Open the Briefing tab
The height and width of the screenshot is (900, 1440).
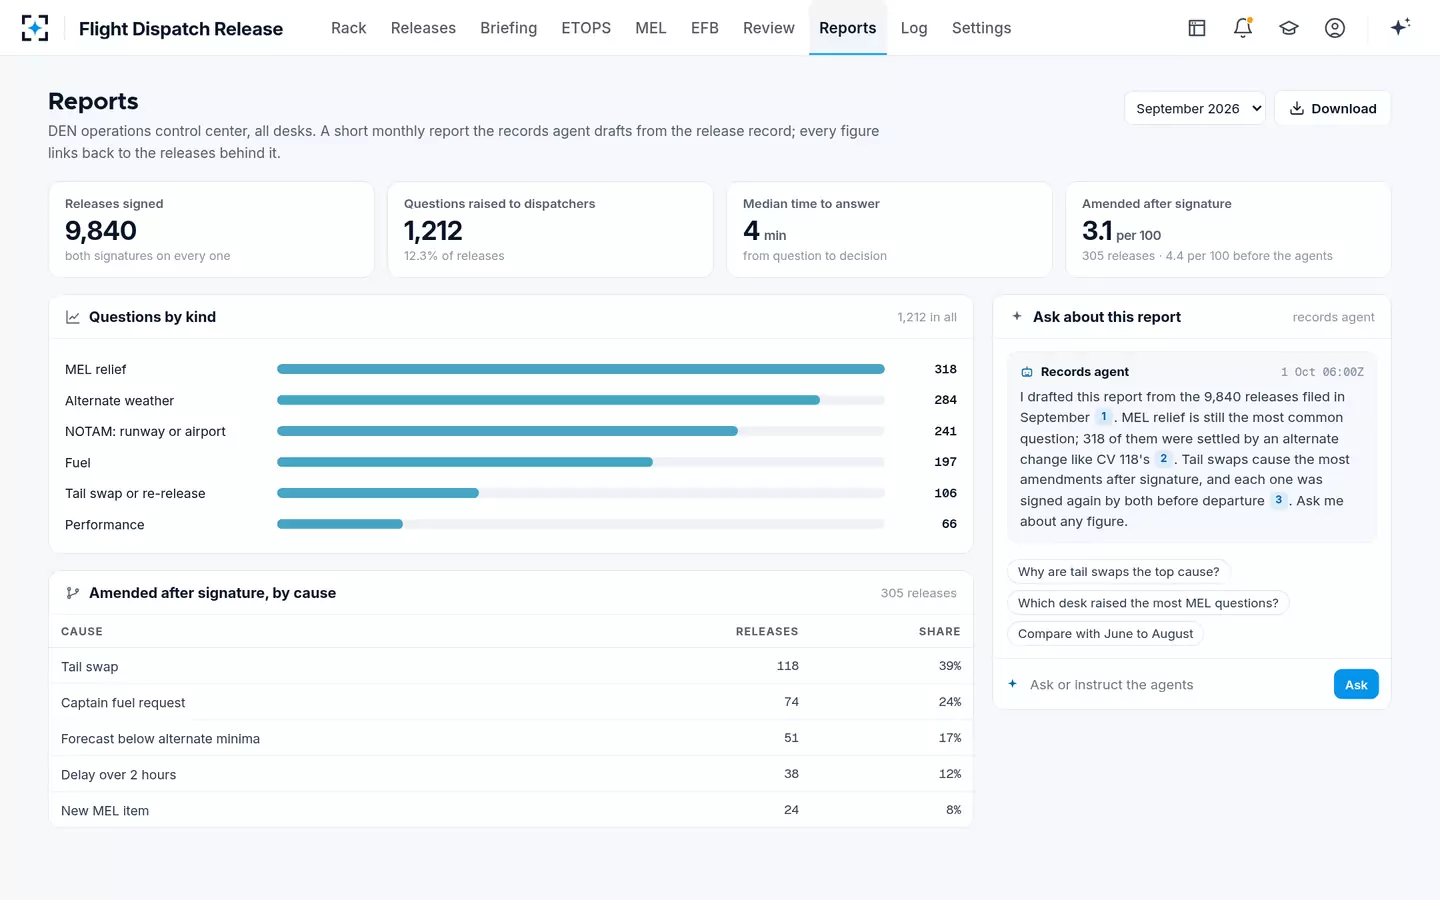click(x=508, y=28)
